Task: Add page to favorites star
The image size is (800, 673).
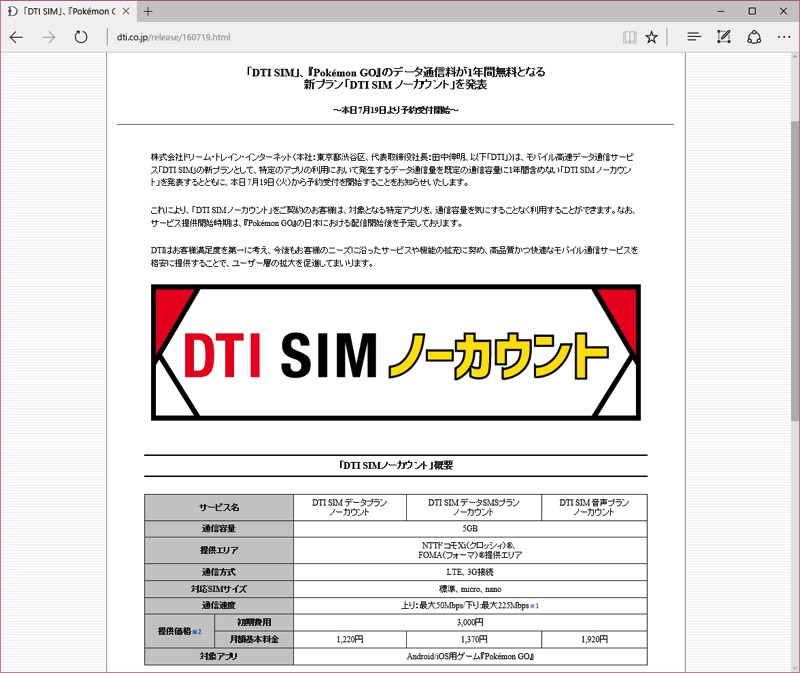Action: coord(652,37)
